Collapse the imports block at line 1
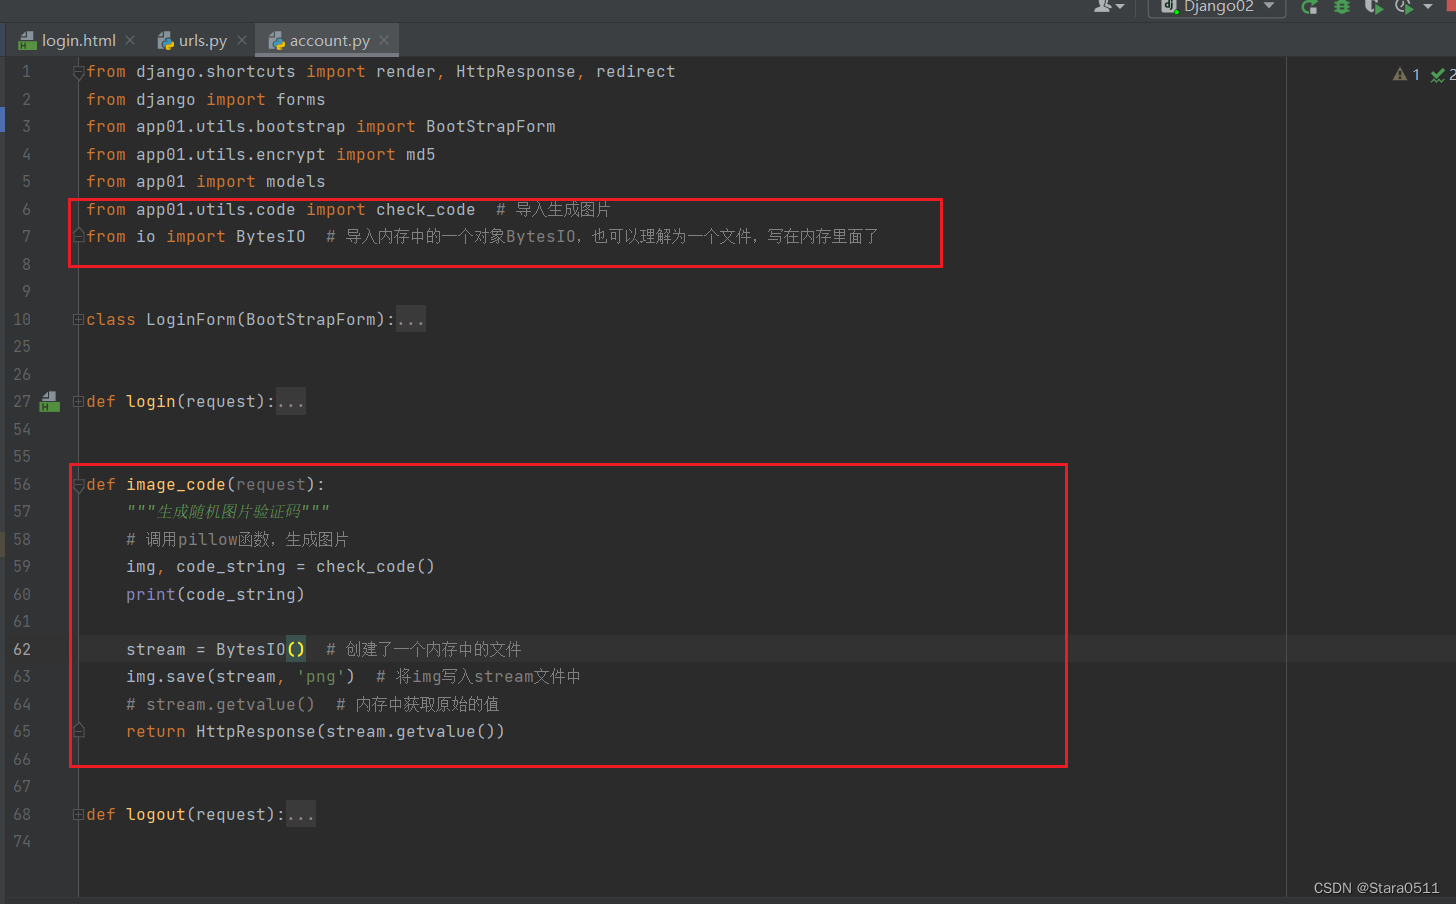Image resolution: width=1456 pixels, height=904 pixels. tap(78, 72)
